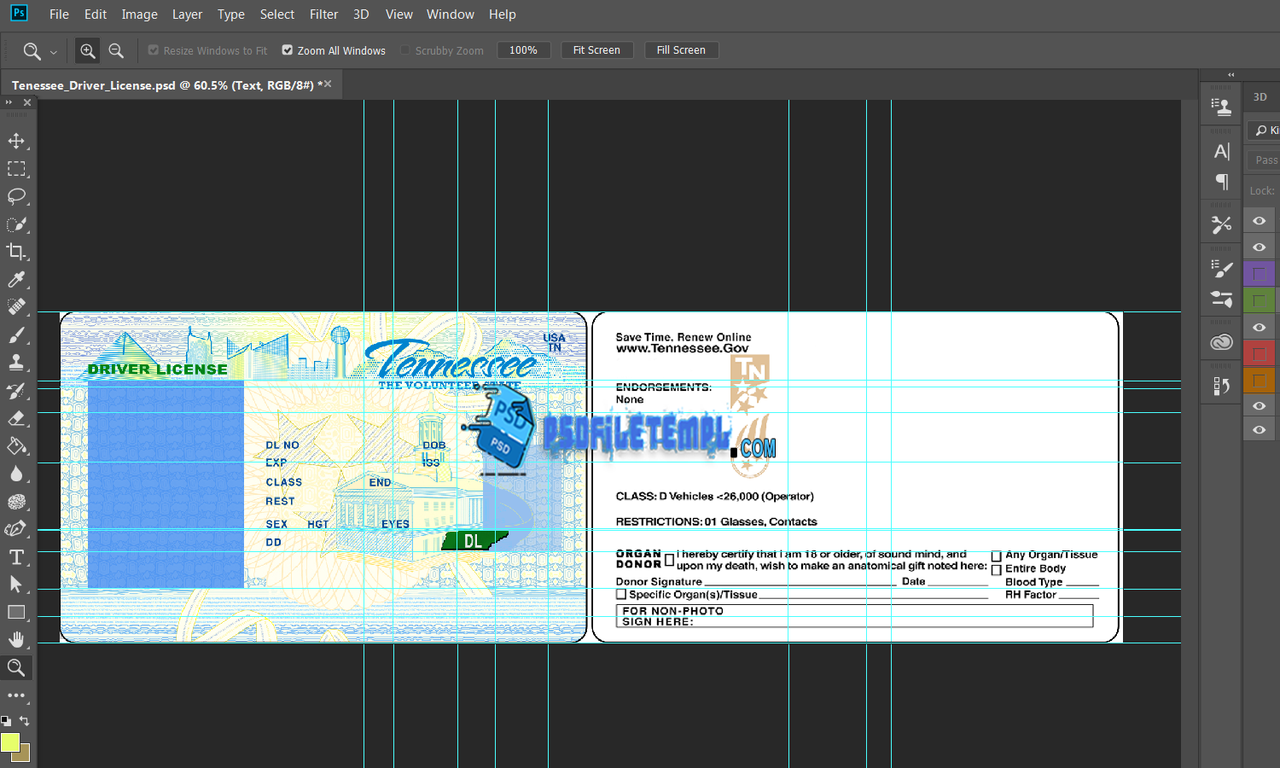
Task: Click the Fit Screen button
Action: [x=597, y=50]
